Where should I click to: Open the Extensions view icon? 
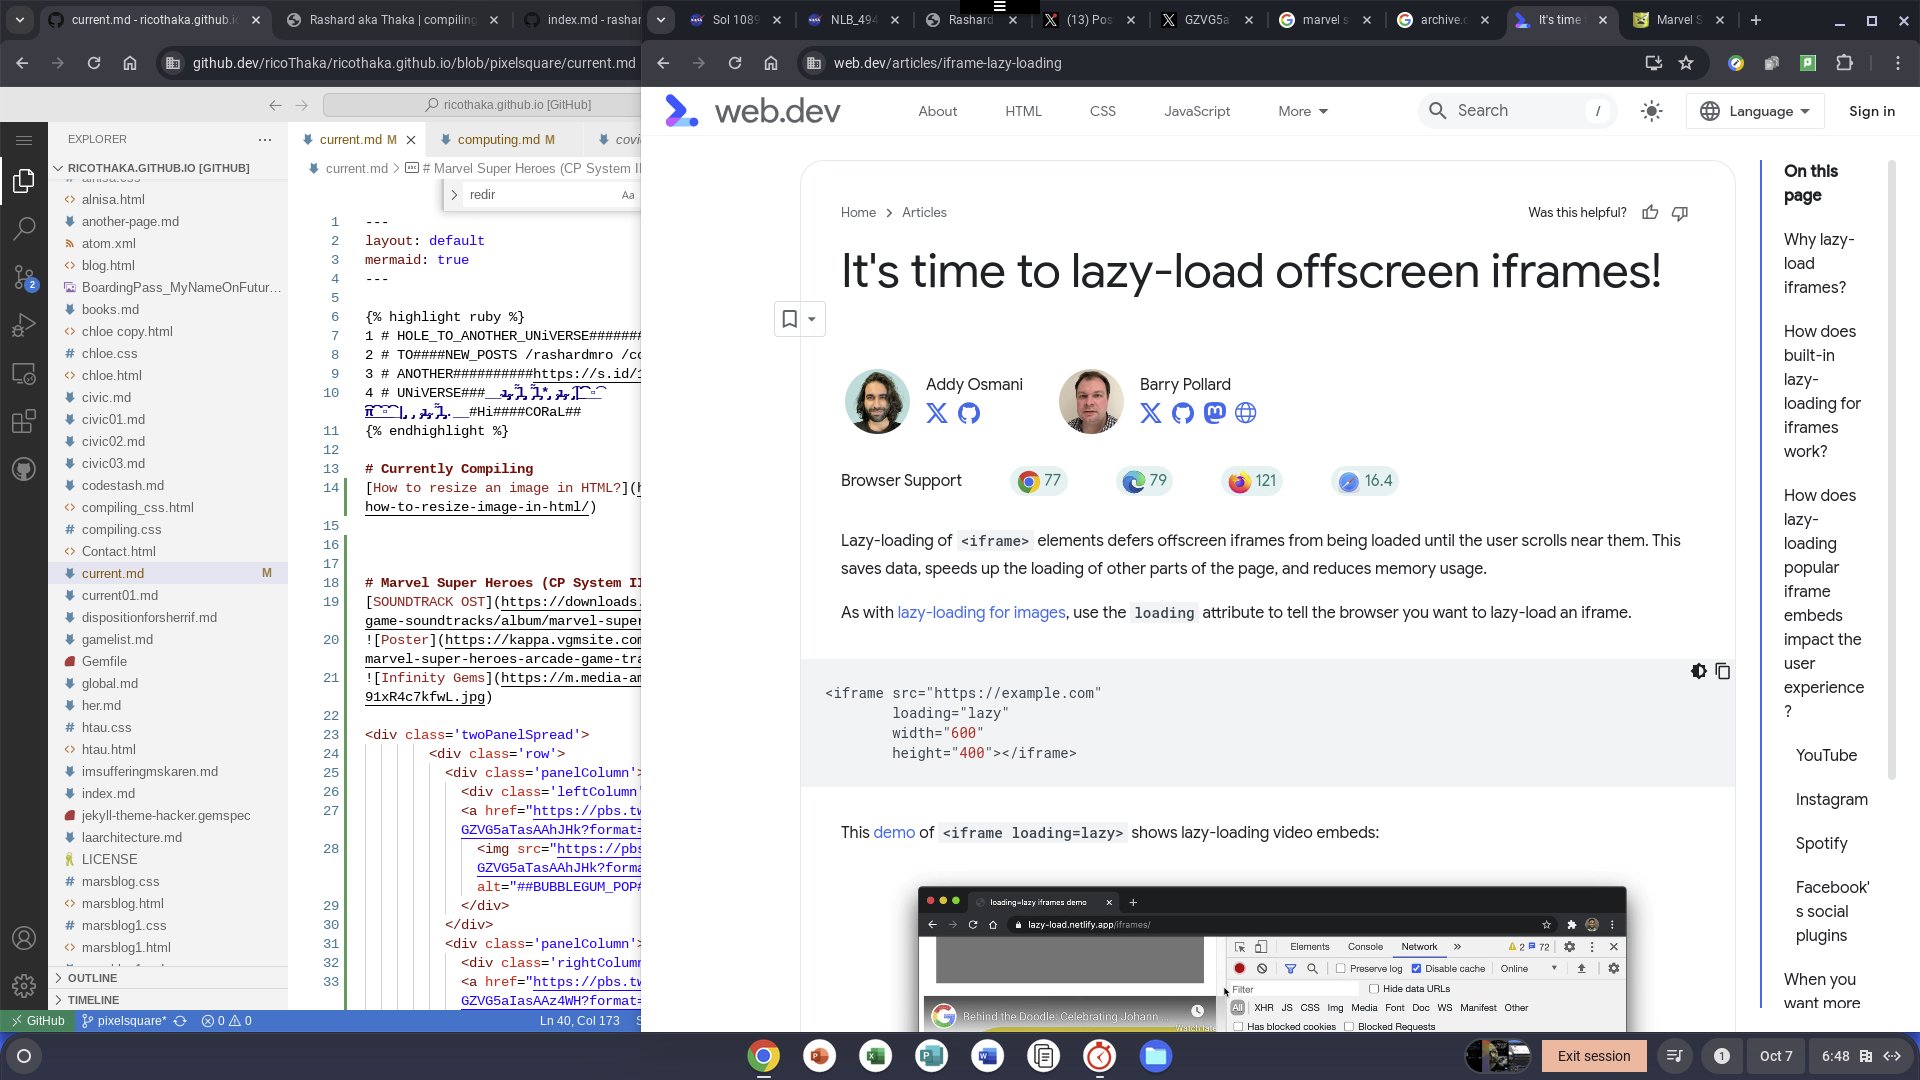[x=24, y=422]
